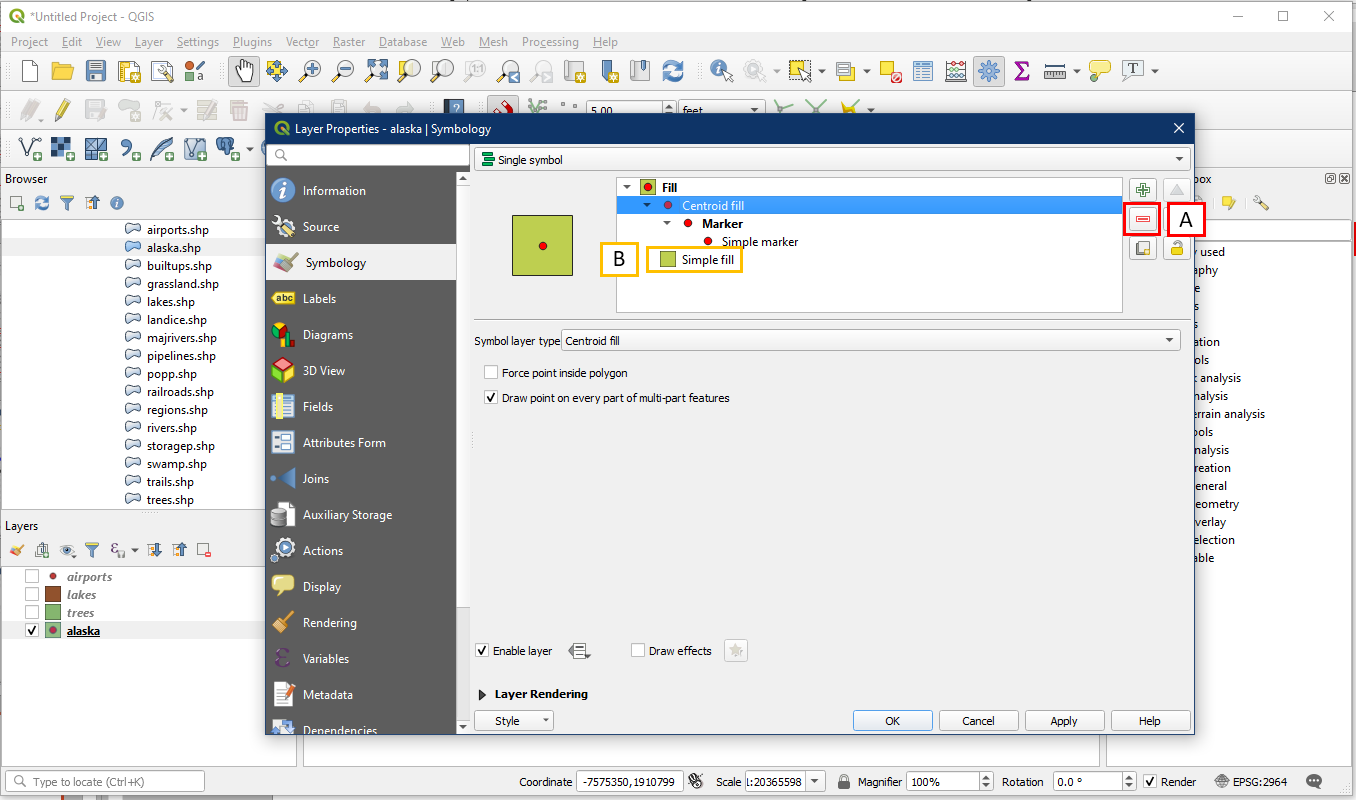The height and width of the screenshot is (800, 1356).
Task: Expand the Layer Rendering section
Action: click(484, 694)
